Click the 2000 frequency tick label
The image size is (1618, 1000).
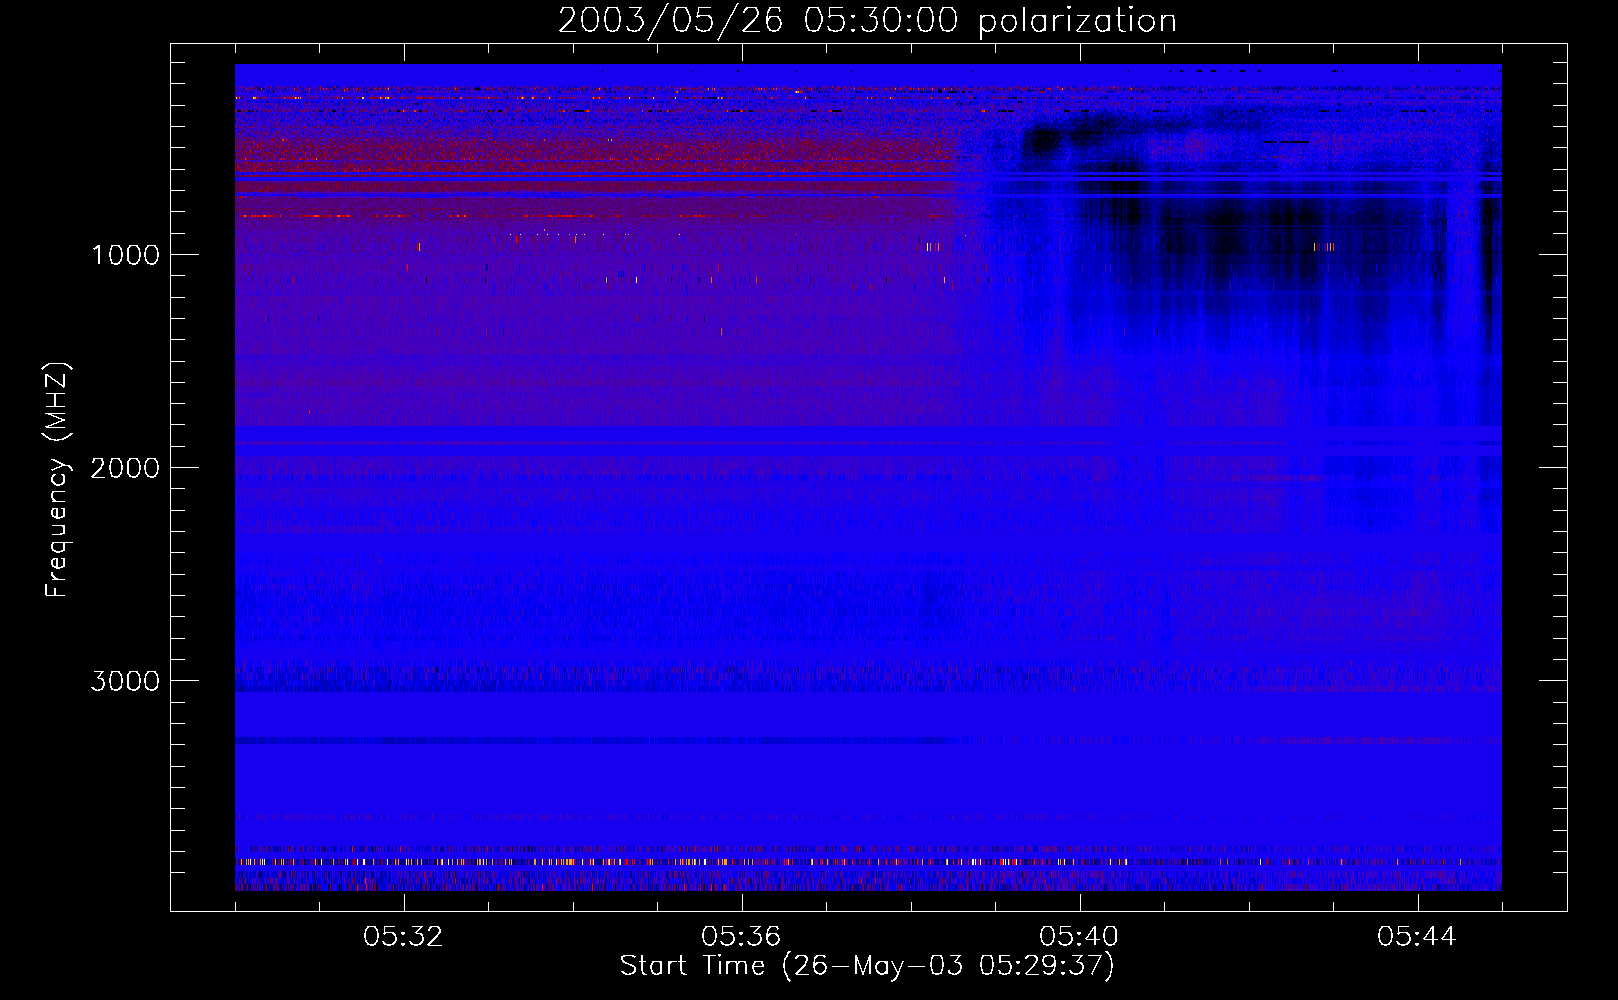pyautogui.click(x=125, y=468)
